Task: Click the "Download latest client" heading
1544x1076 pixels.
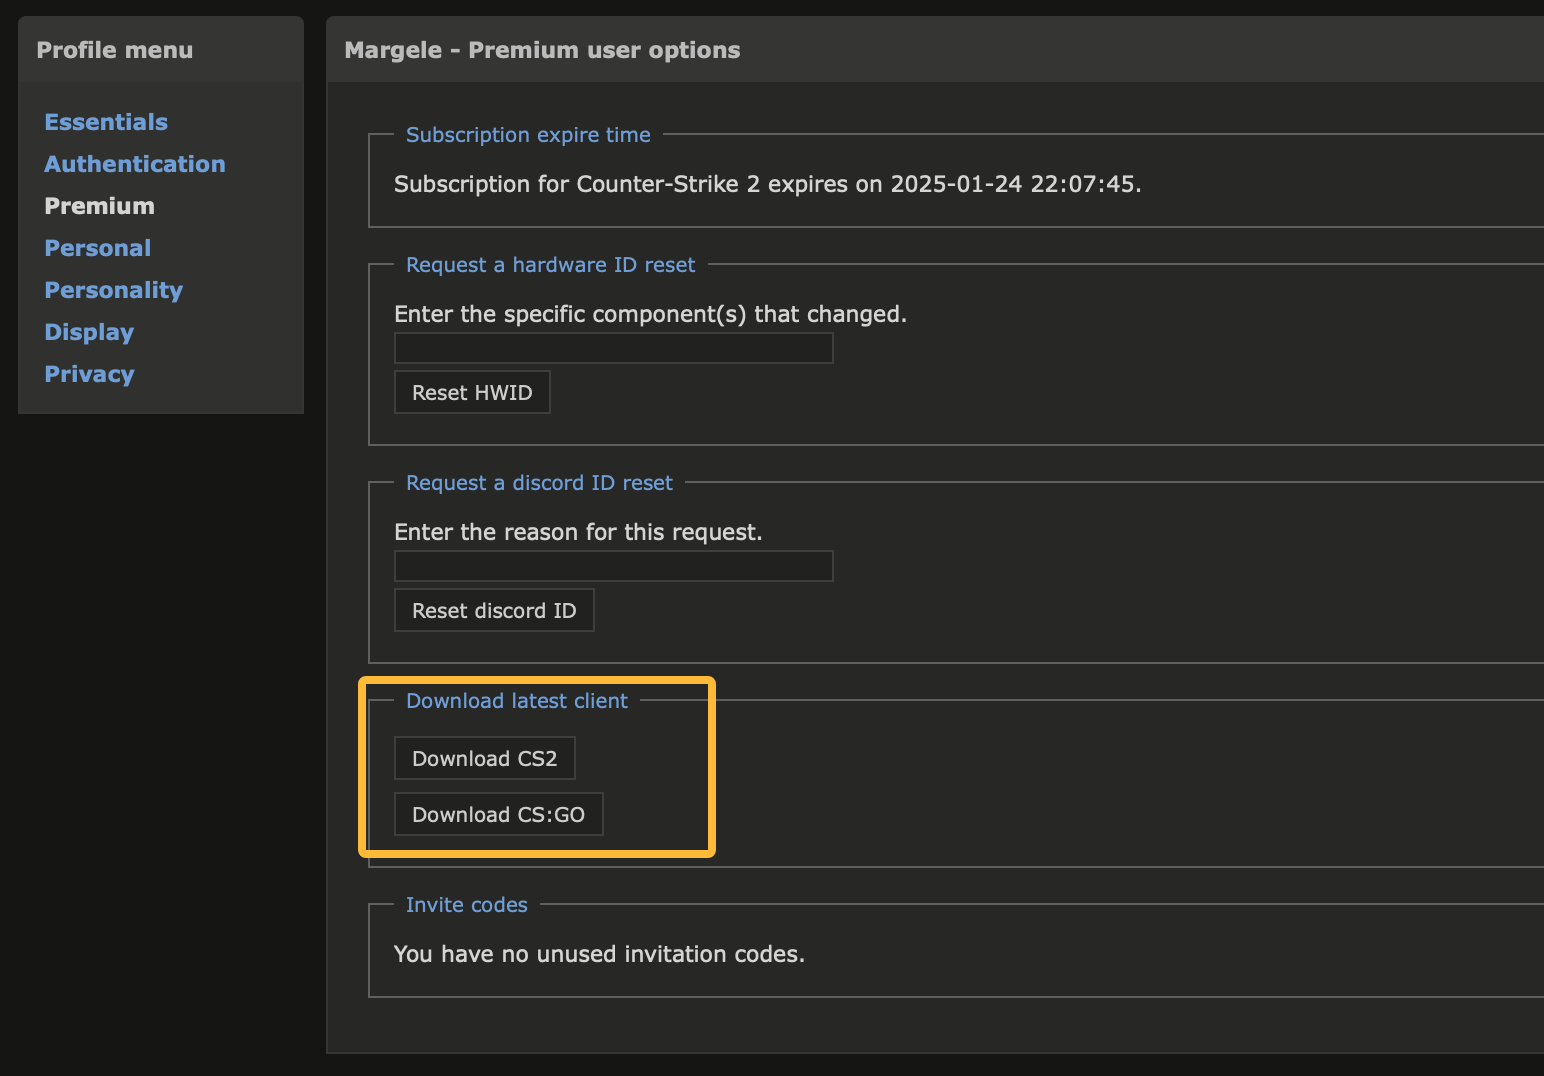Action: pos(517,701)
